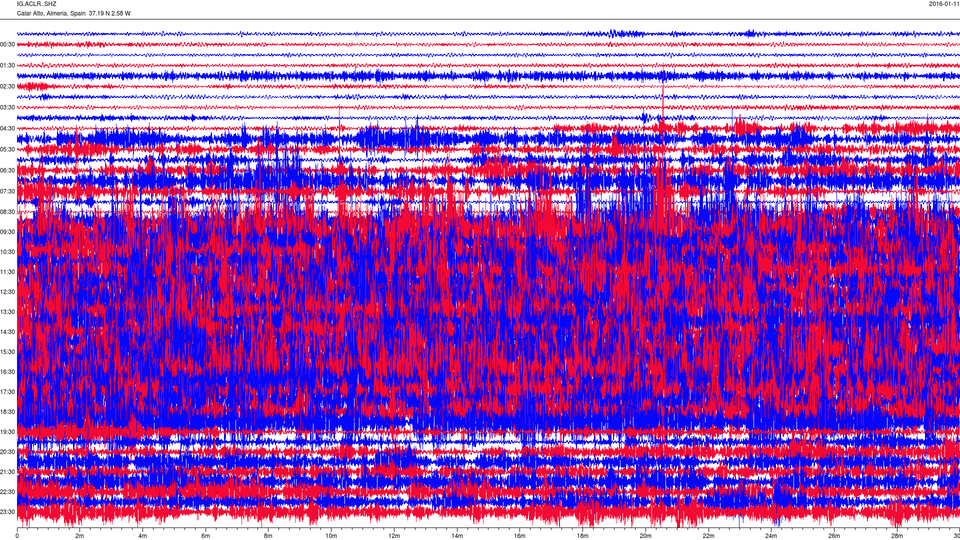960x540 pixels.
Task: Click the station code IG.ACLR..SHZ
Action: pyautogui.click(x=36, y=4)
